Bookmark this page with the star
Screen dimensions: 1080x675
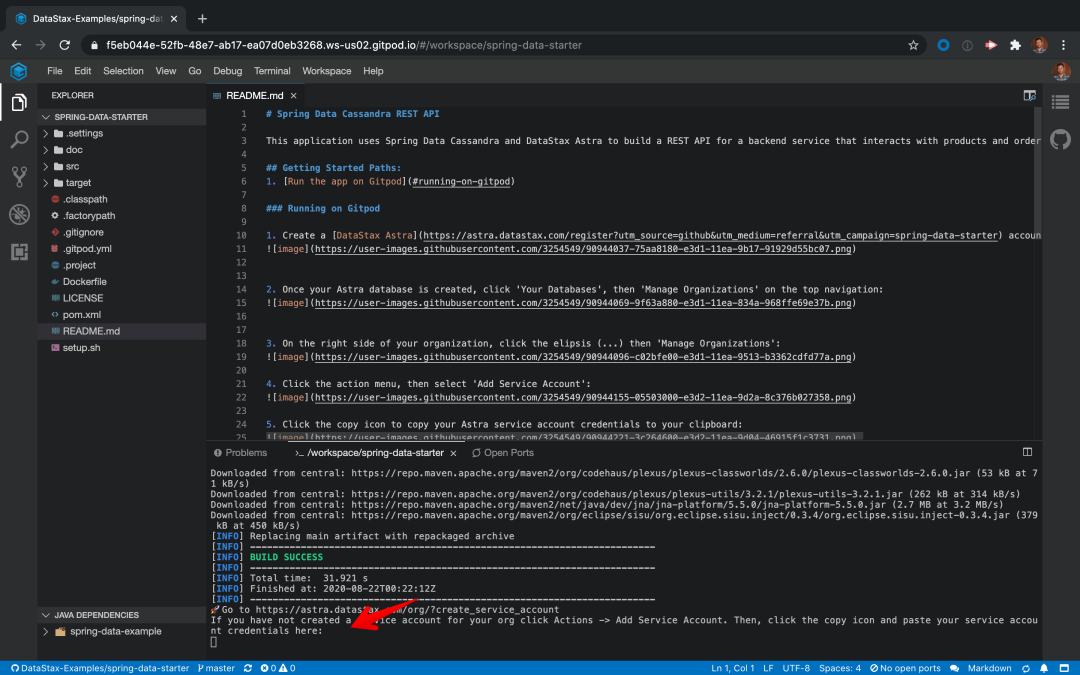(913, 45)
